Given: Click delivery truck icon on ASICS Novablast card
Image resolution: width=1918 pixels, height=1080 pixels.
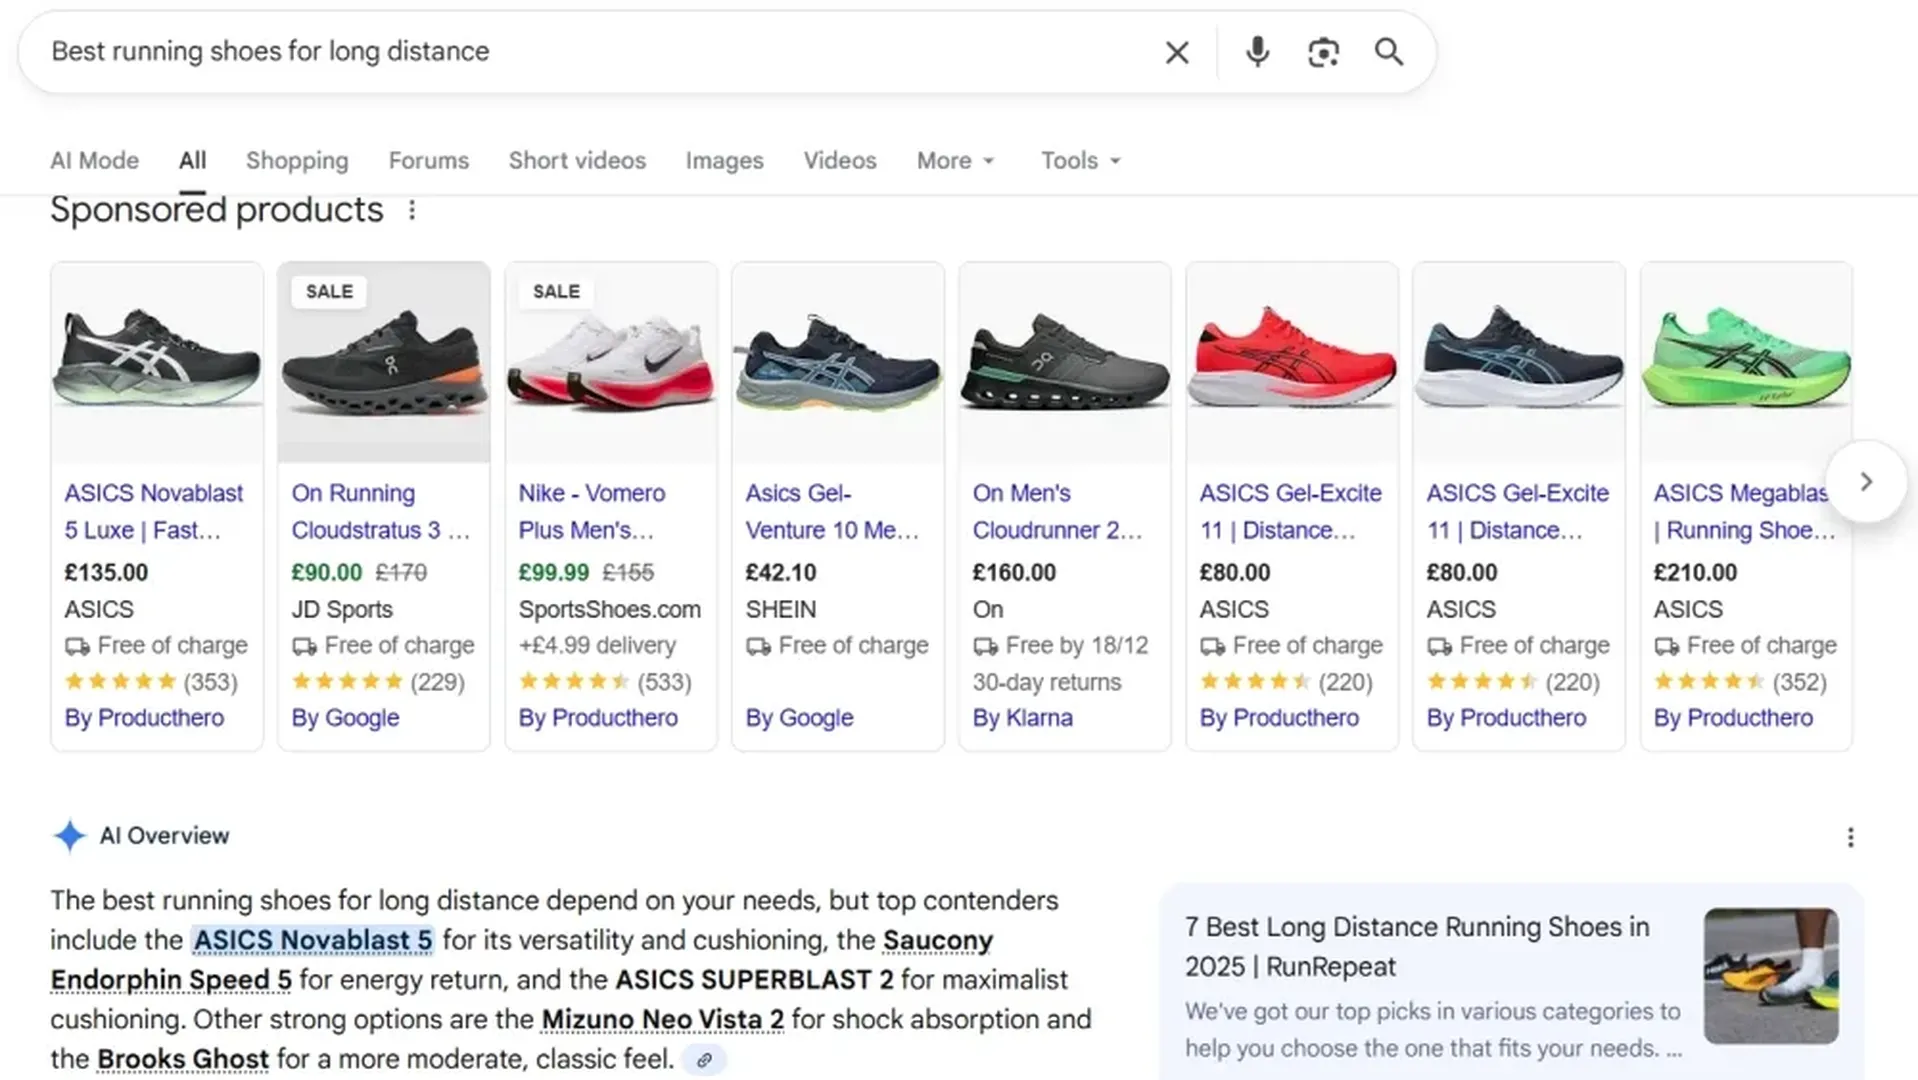Looking at the screenshot, I should [x=77, y=646].
